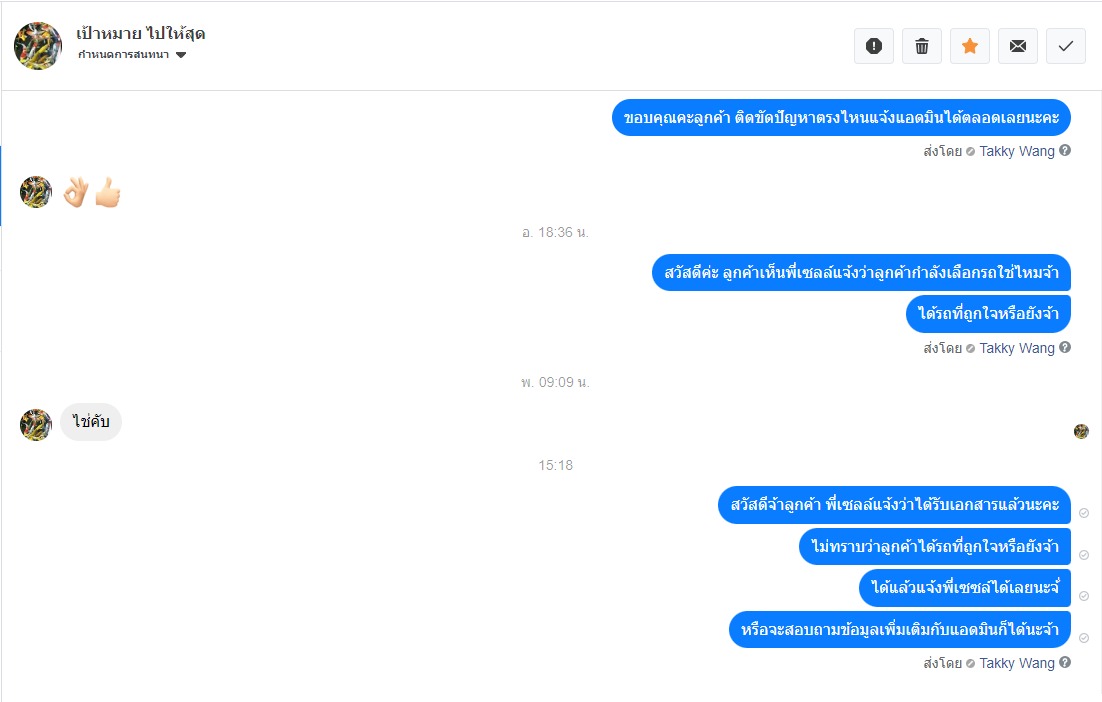1102x702 pixels.
Task: Click small seen-by avatar on right
Action: [x=1081, y=431]
